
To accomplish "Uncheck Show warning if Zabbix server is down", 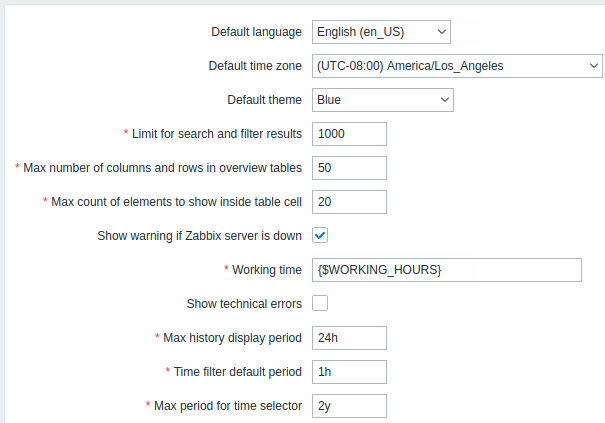I will point(320,235).
